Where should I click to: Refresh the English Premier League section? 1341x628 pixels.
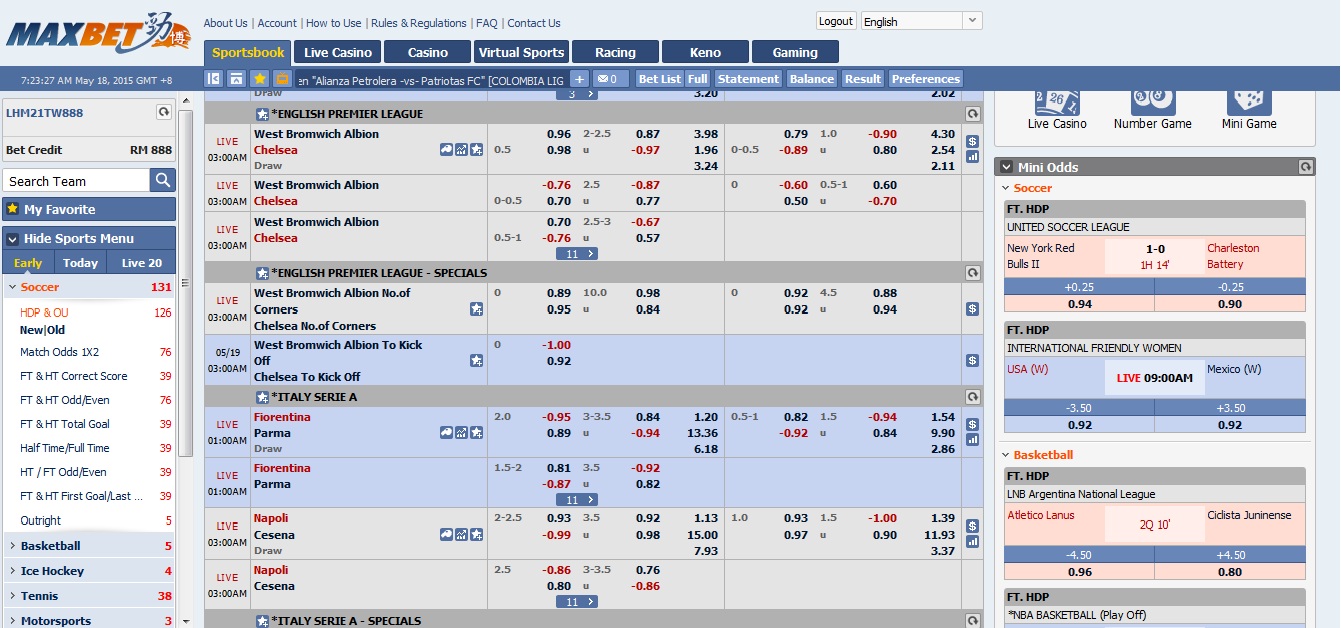coord(972,114)
